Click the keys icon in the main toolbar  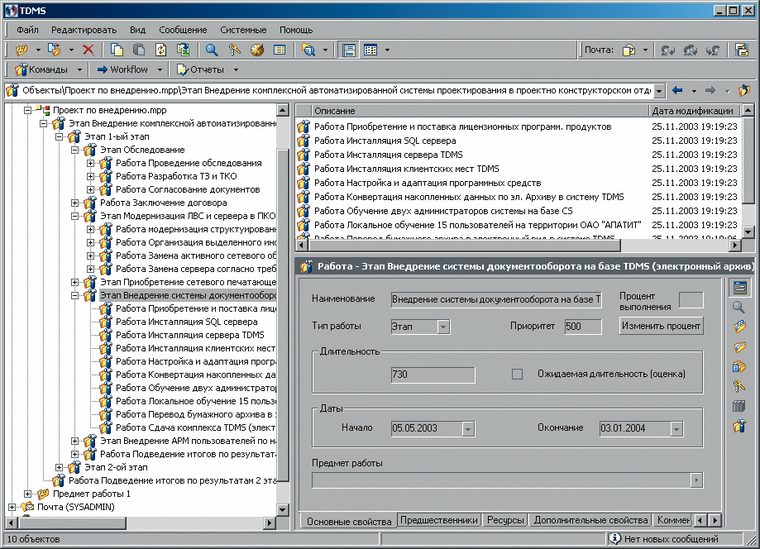point(235,49)
